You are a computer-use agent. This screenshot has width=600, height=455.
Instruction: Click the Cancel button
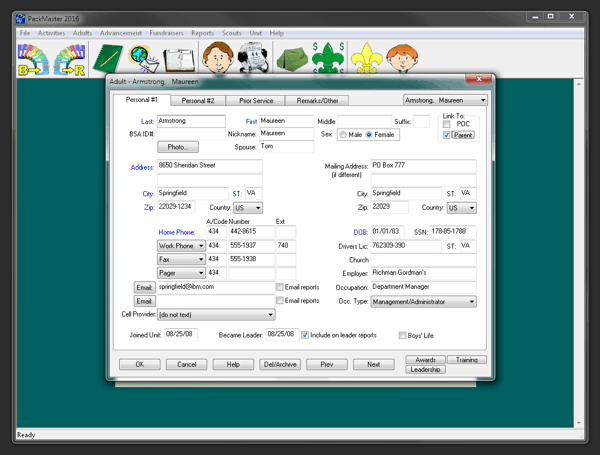coord(186,364)
